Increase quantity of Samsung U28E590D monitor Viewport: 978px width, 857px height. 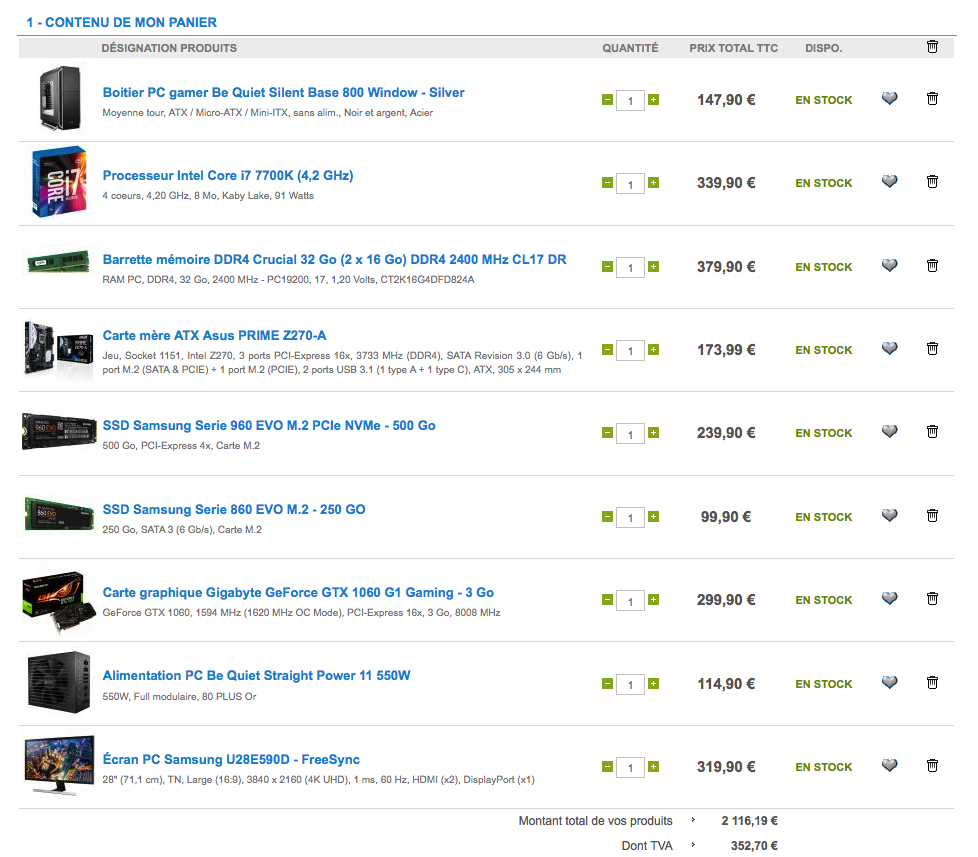pos(653,767)
